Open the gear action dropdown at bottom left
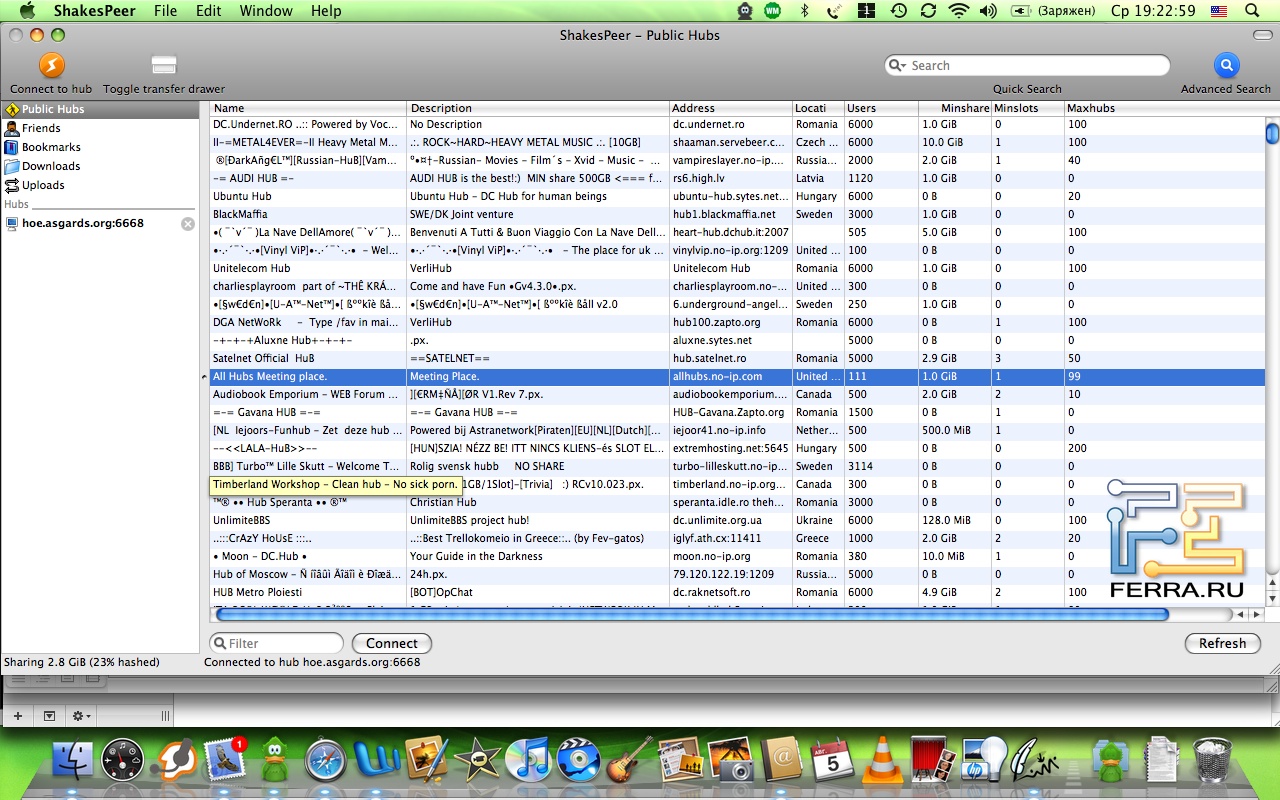 pyautogui.click(x=80, y=716)
